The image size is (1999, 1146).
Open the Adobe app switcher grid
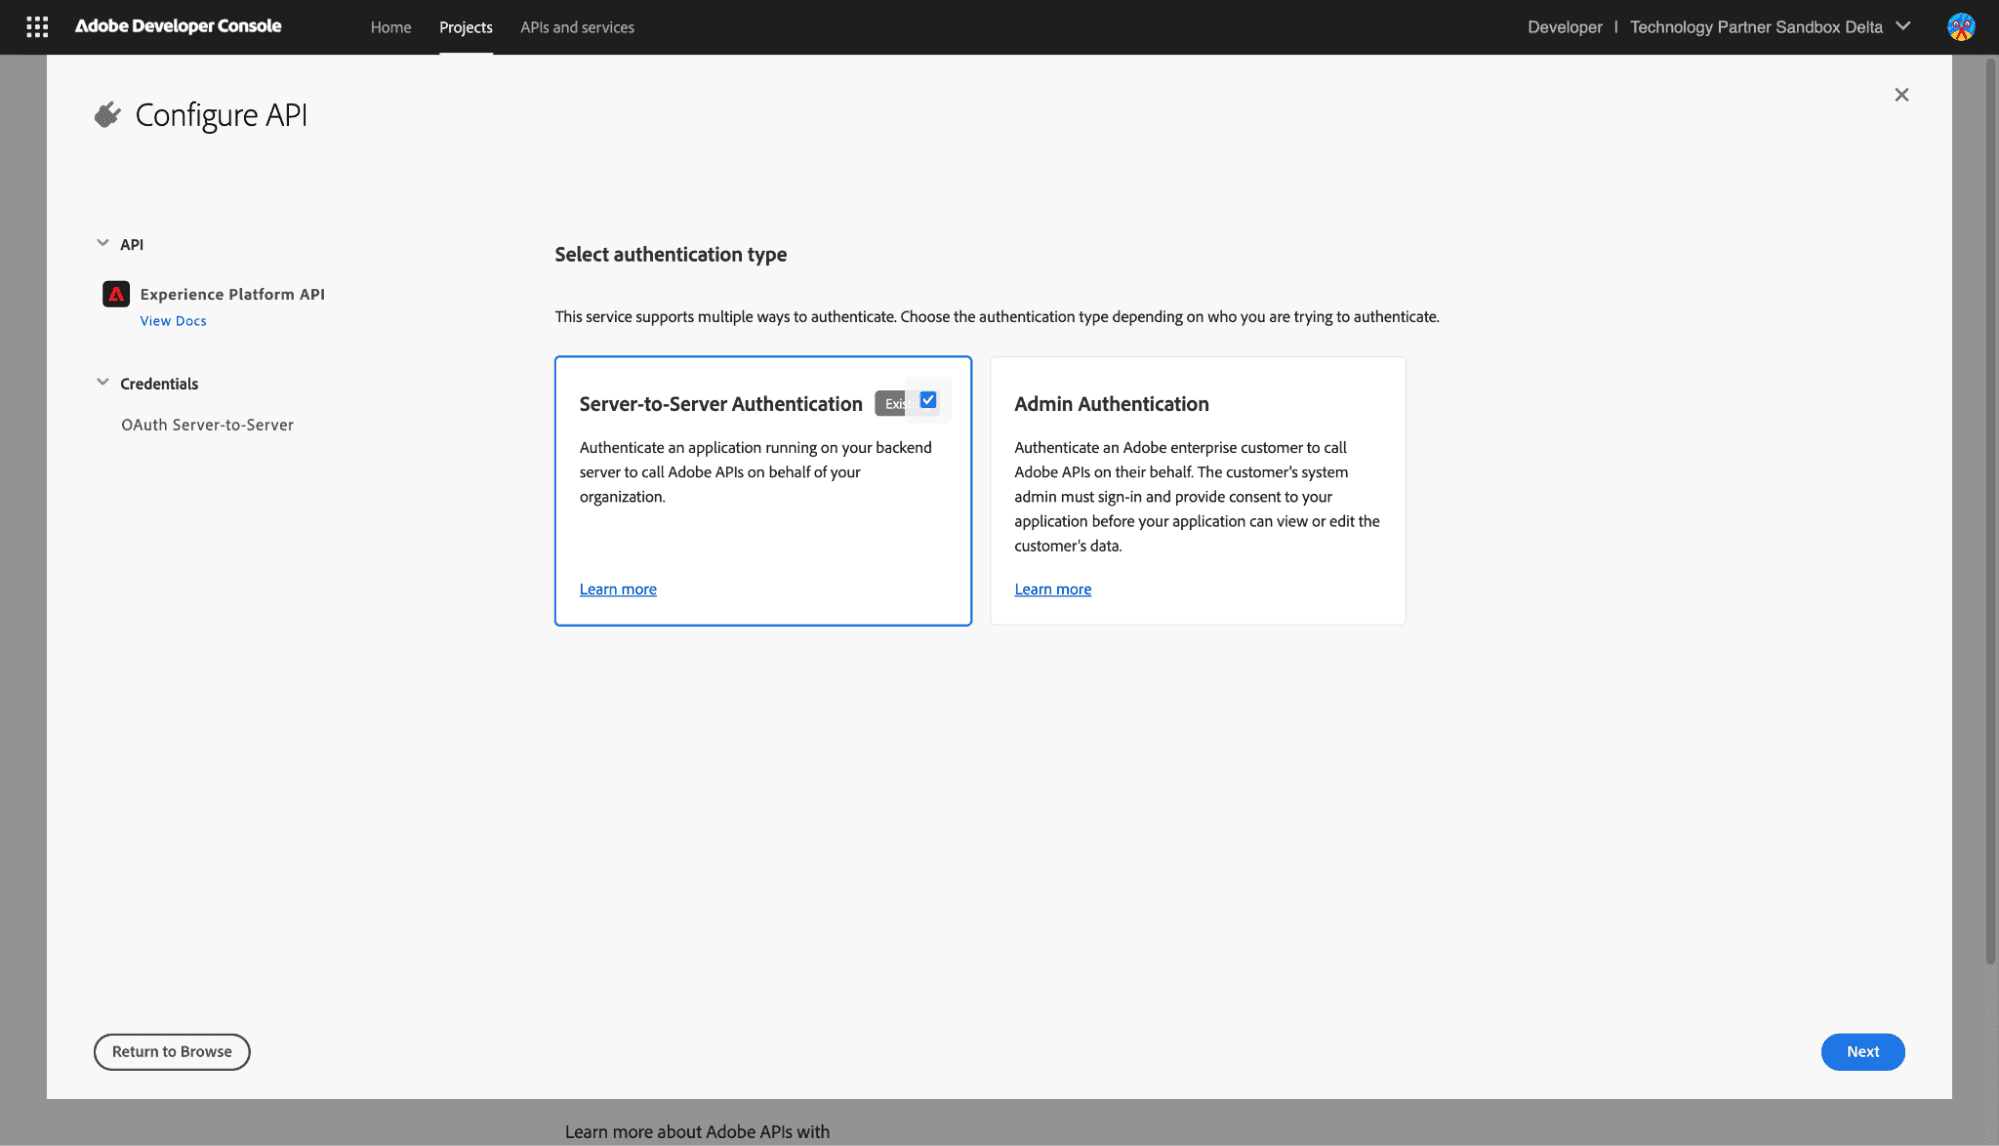click(37, 27)
